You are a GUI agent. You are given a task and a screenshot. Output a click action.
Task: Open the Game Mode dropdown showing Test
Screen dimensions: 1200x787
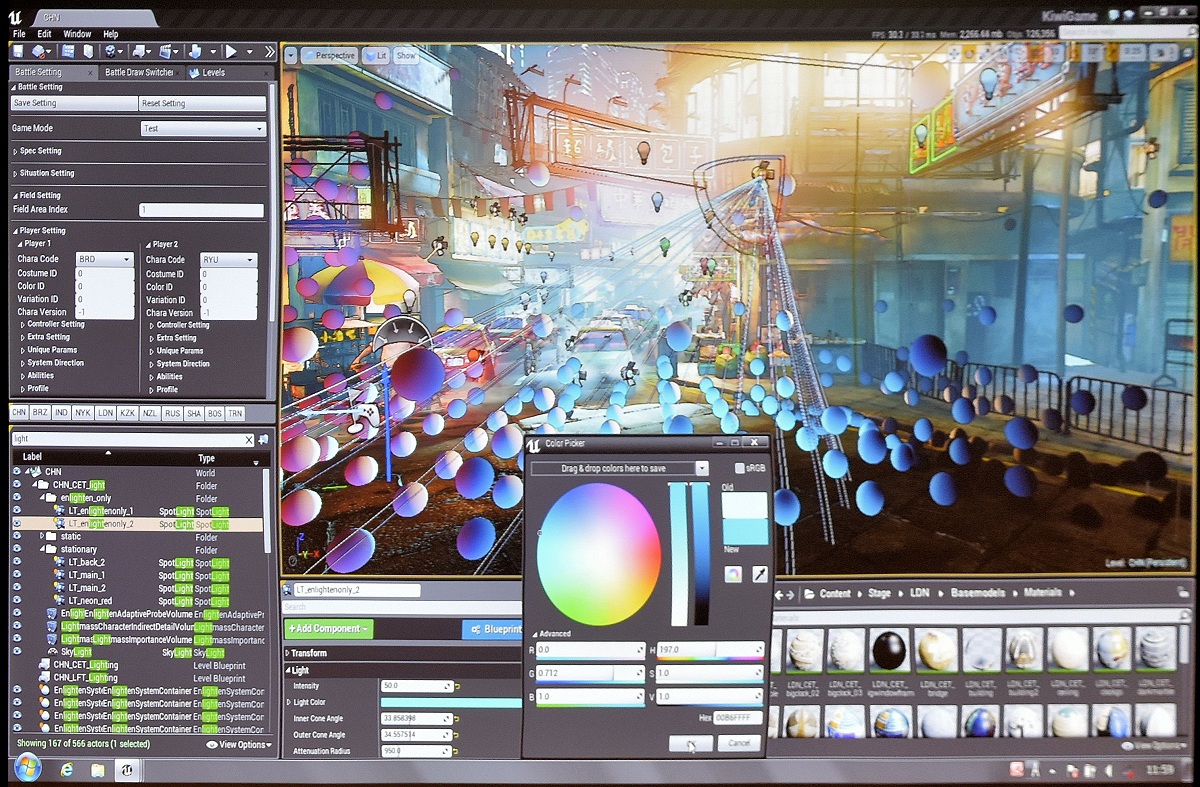point(203,129)
